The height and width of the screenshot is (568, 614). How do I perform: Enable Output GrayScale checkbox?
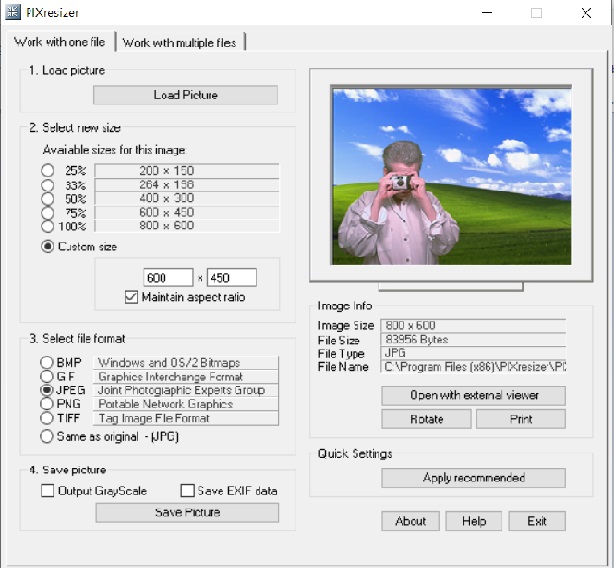48,491
